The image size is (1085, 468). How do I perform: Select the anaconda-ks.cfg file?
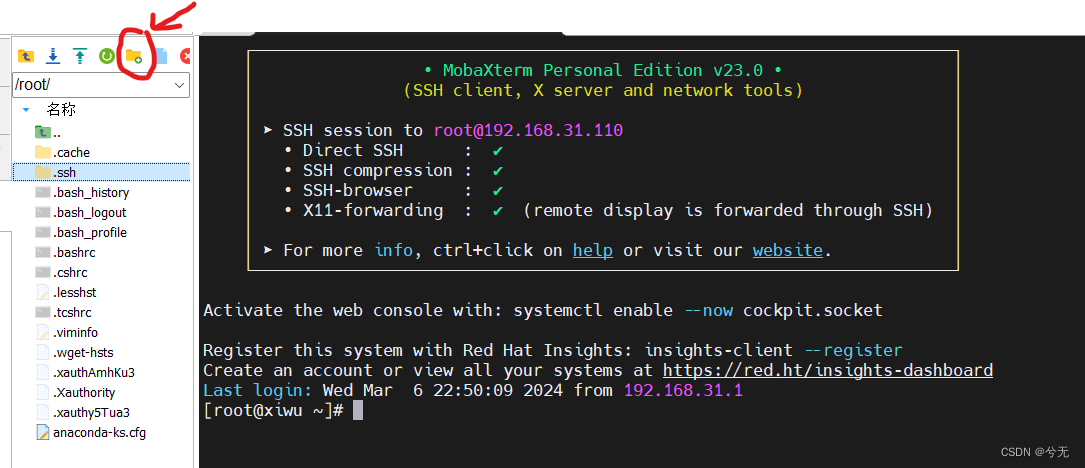pos(90,433)
